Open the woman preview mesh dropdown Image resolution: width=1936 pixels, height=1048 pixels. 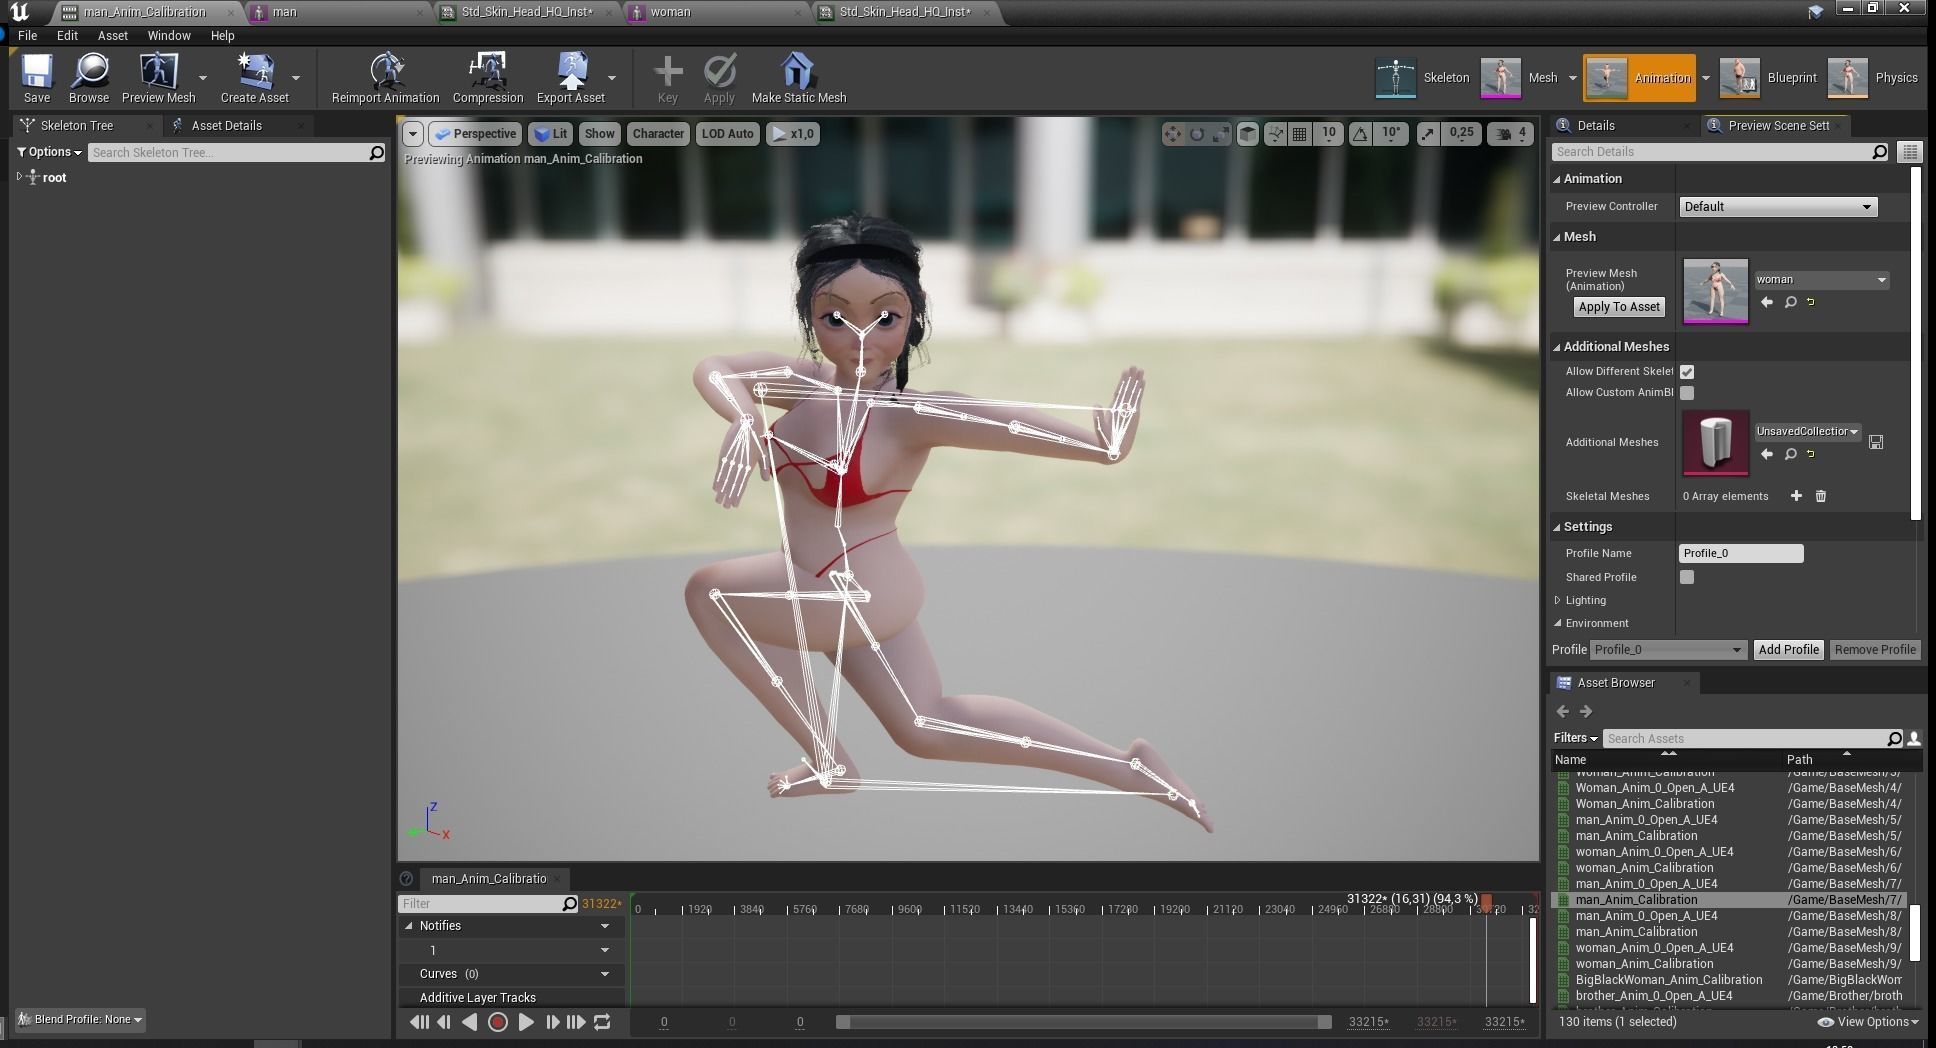pyautogui.click(x=1821, y=280)
